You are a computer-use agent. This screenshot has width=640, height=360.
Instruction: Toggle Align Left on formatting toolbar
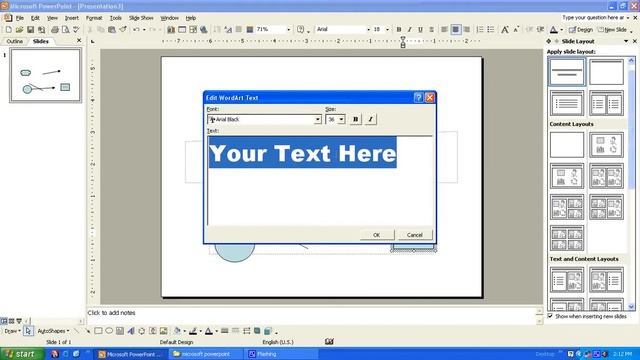coord(444,29)
